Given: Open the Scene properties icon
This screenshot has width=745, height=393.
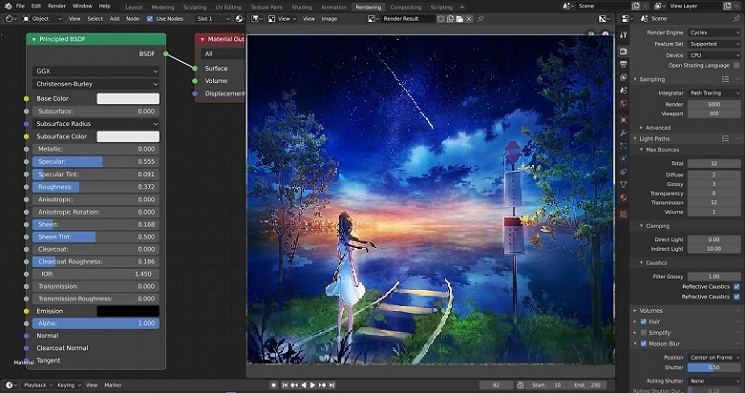Looking at the screenshot, I should coord(624,90).
